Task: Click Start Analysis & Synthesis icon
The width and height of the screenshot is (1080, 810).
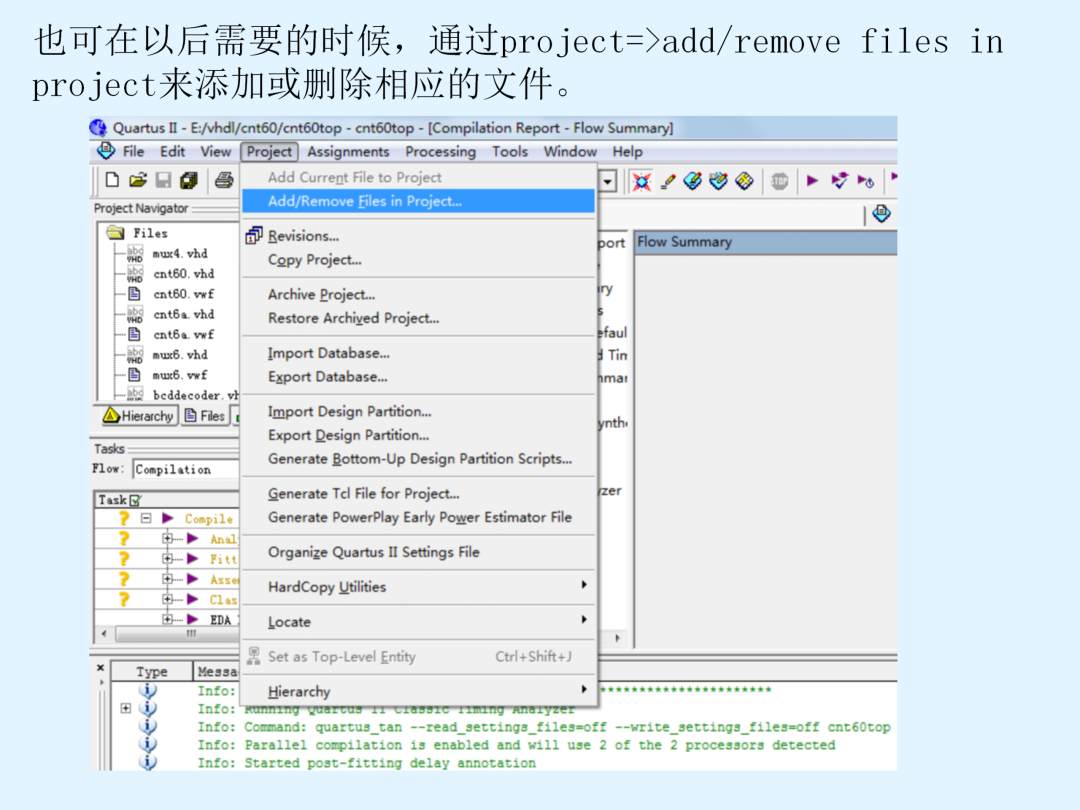Action: click(839, 181)
